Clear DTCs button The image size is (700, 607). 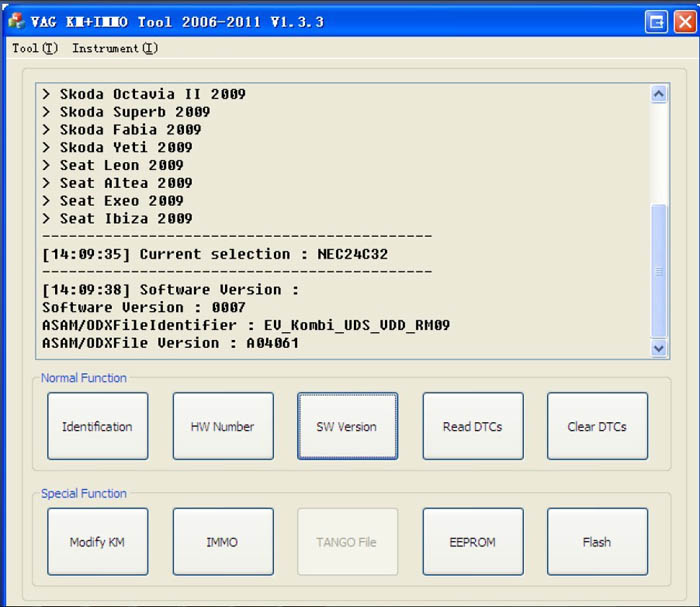[597, 426]
